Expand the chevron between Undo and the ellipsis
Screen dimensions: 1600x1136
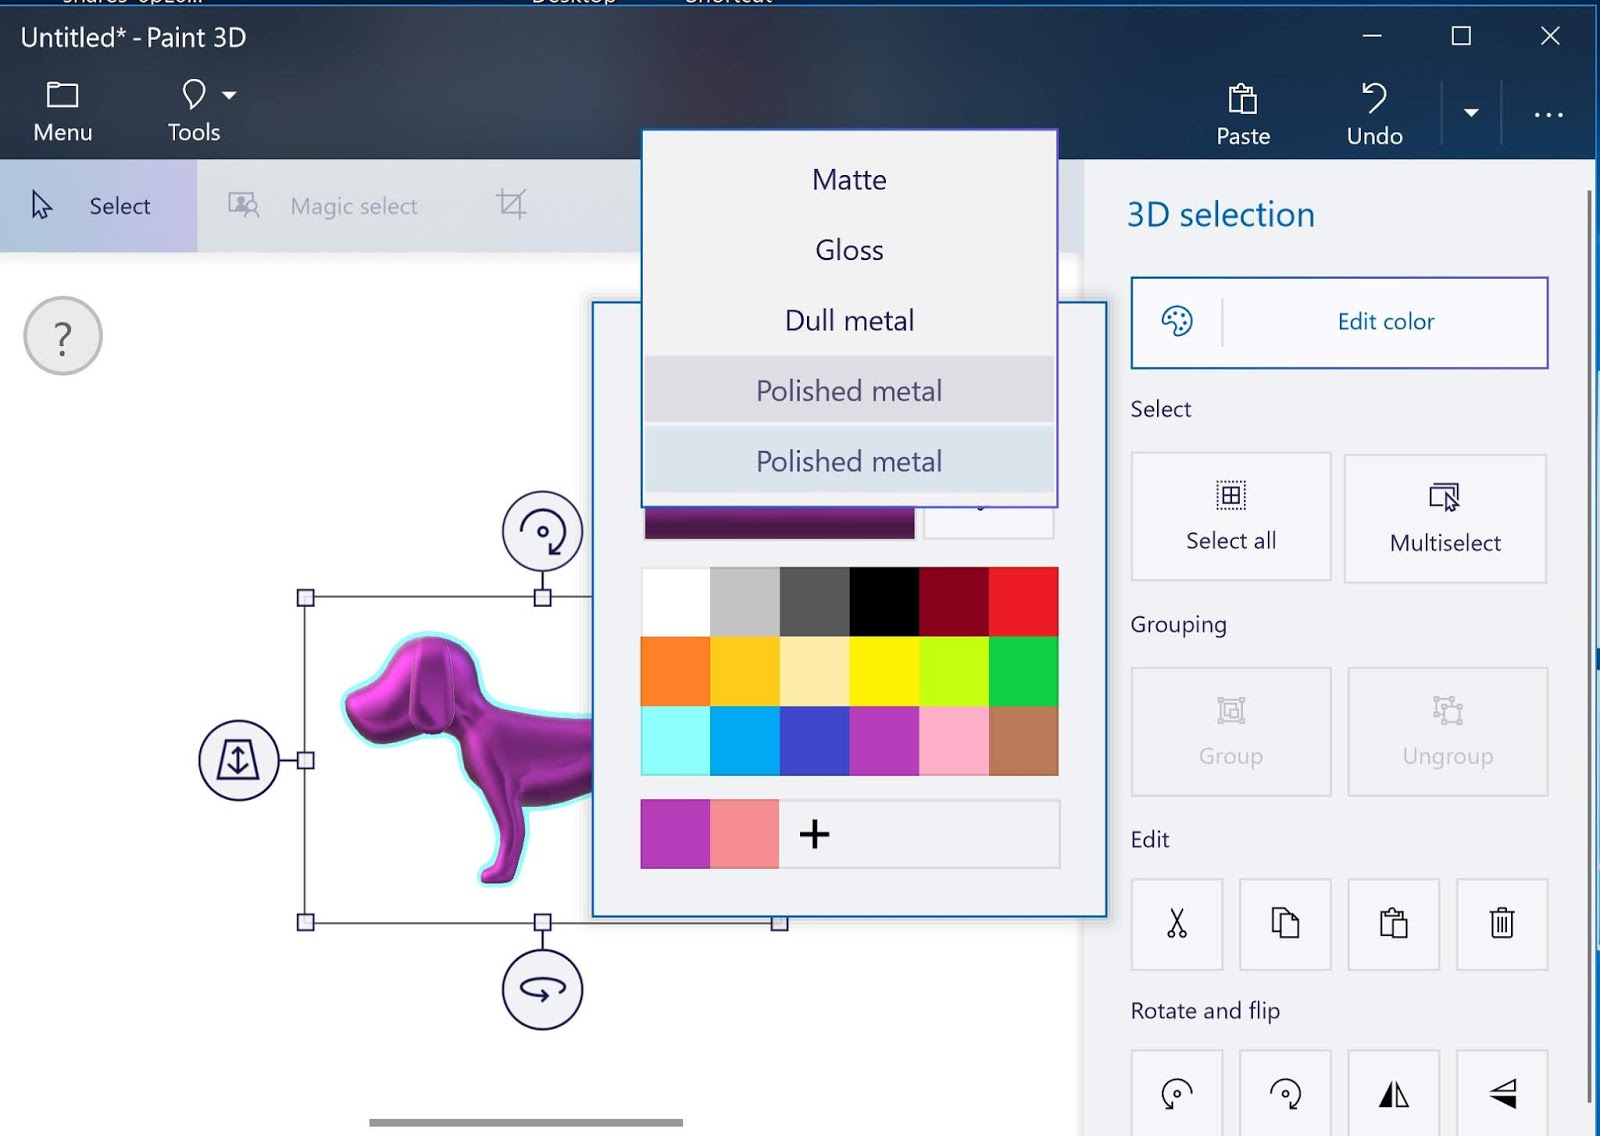[x=1470, y=112]
